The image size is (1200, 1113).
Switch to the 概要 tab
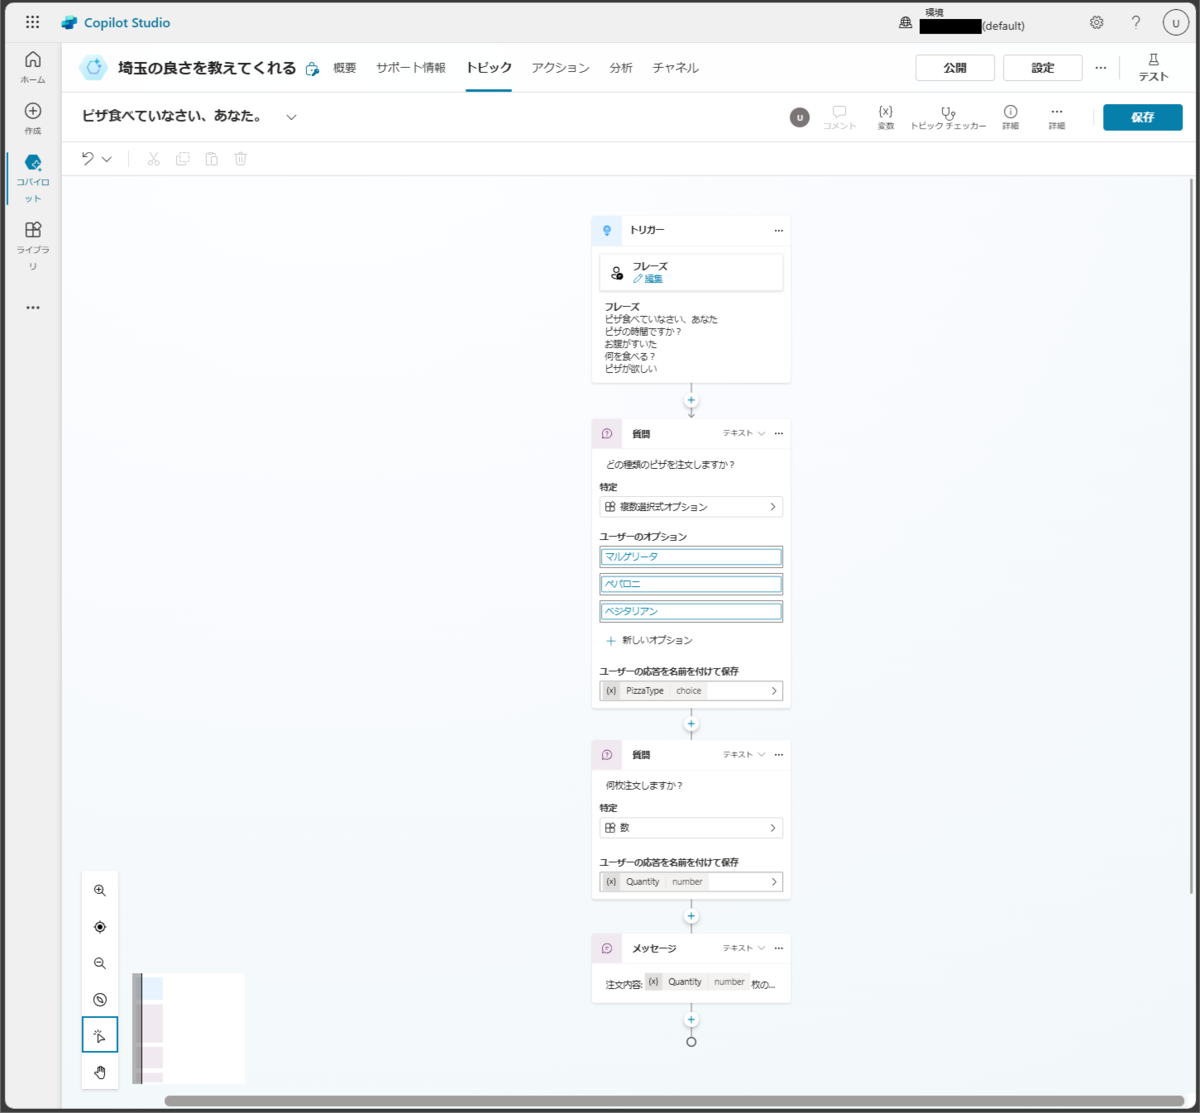click(x=344, y=68)
